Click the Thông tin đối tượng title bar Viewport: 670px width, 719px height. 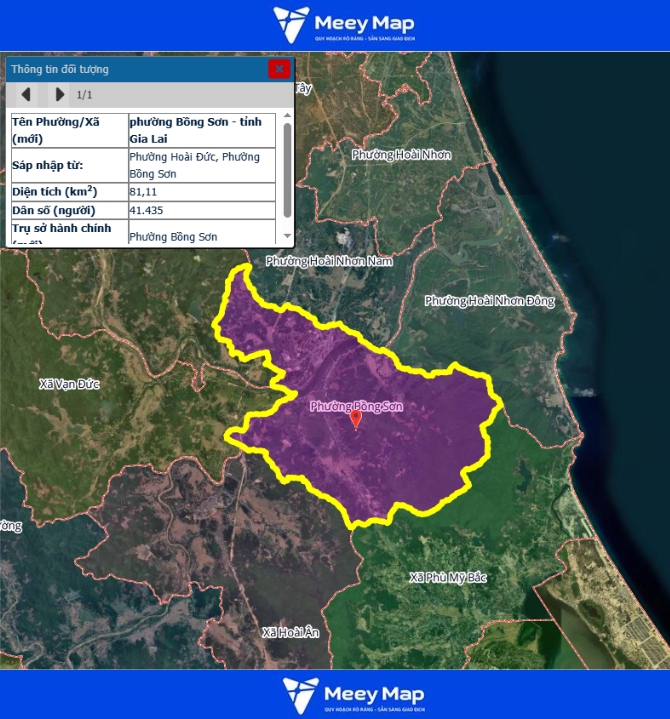pyautogui.click(x=130, y=69)
